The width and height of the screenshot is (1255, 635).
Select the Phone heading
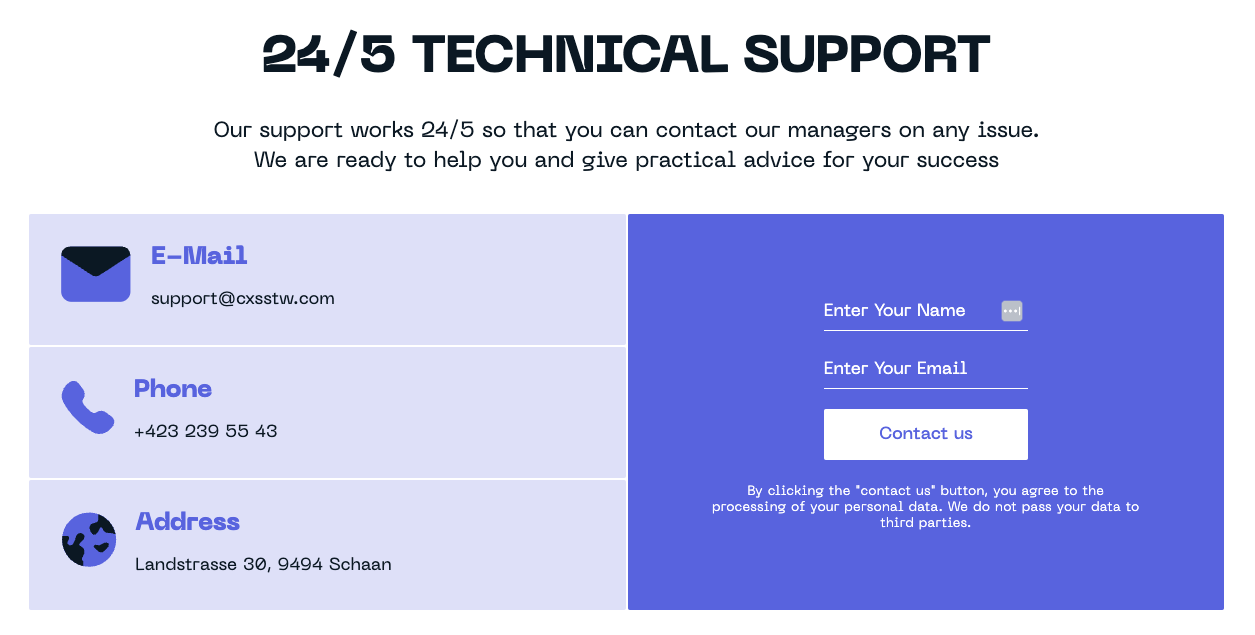pos(173,389)
